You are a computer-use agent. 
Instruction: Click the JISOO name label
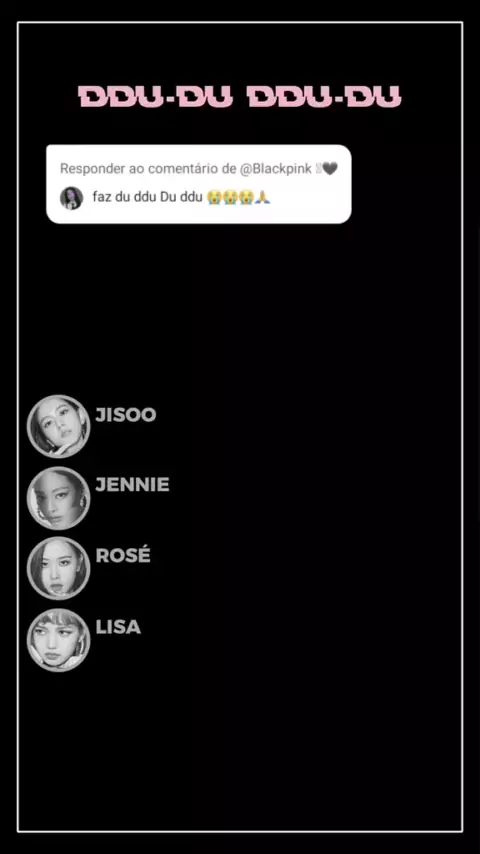126,415
